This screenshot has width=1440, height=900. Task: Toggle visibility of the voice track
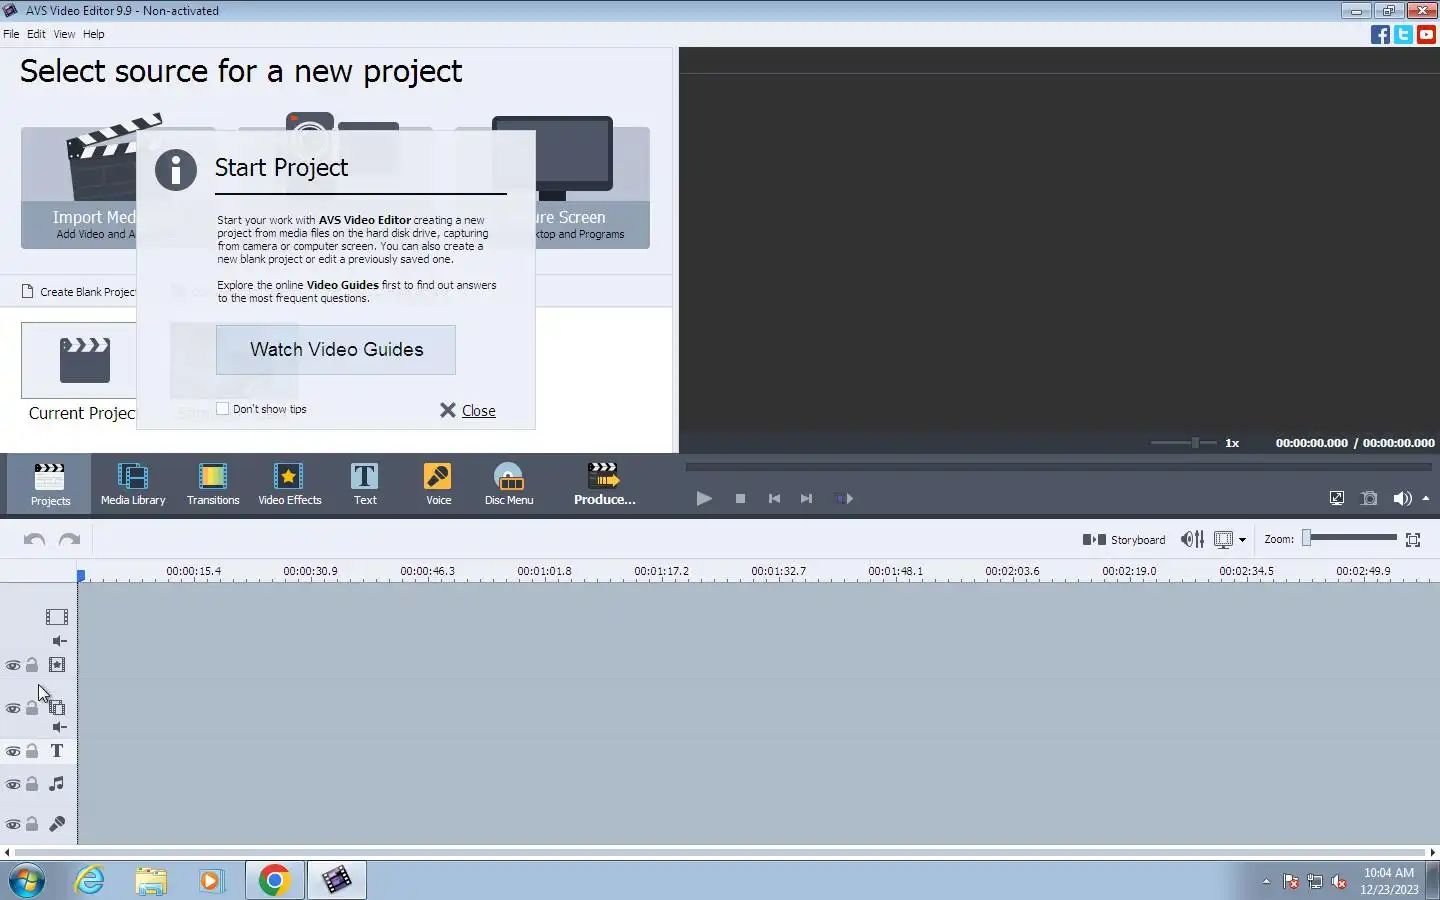[13, 824]
